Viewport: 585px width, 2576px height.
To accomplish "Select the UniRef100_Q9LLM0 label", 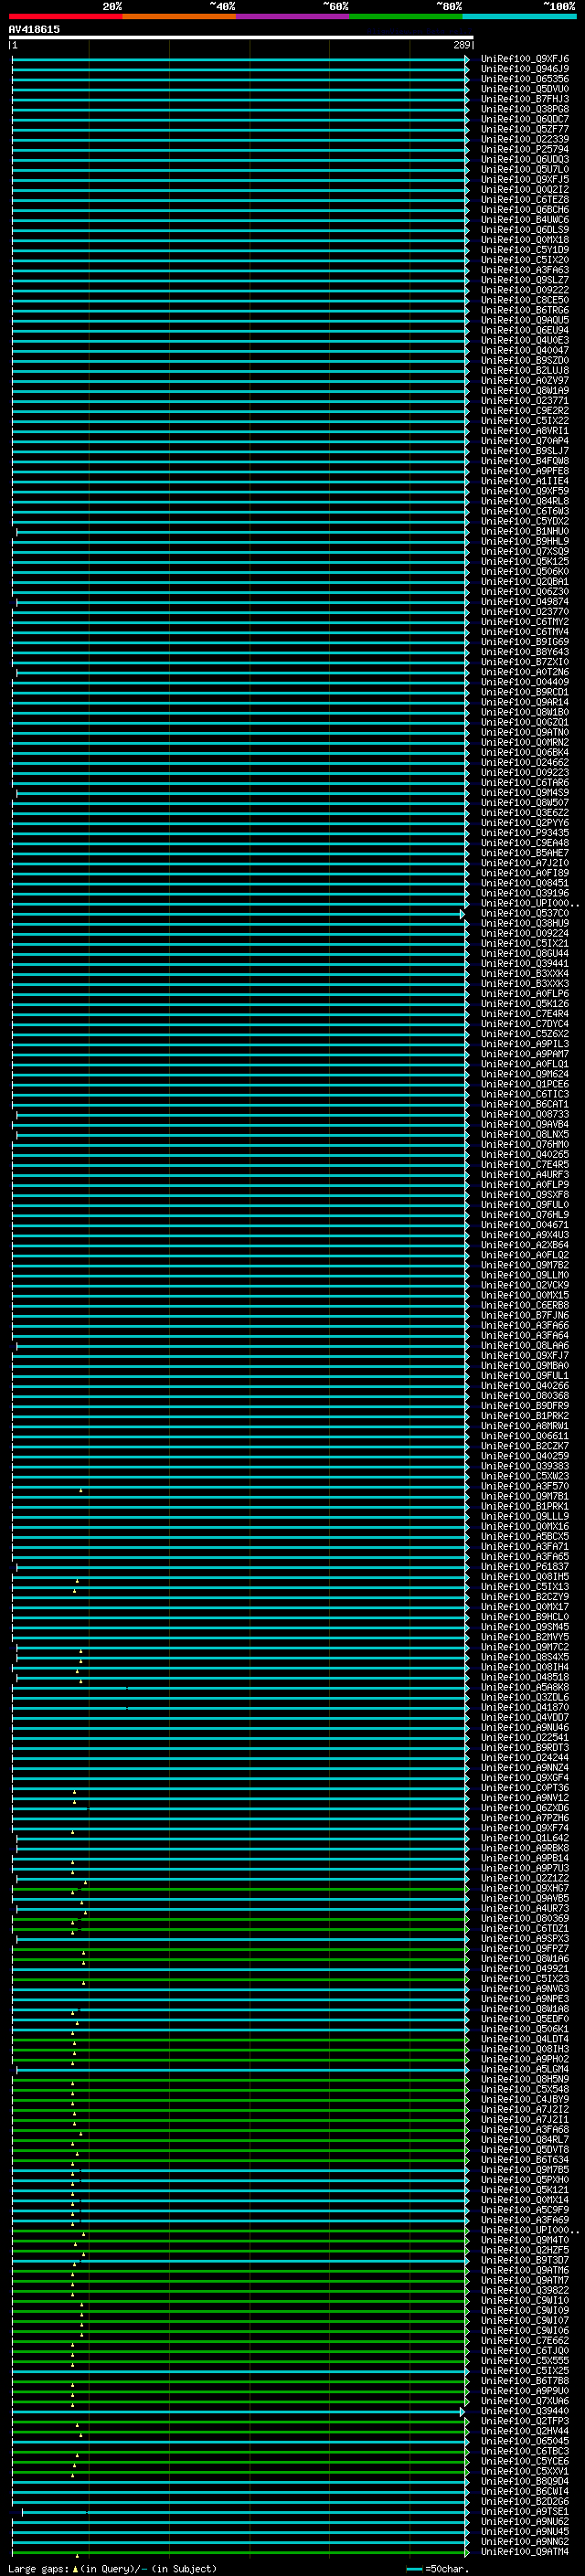I will click(x=525, y=1275).
